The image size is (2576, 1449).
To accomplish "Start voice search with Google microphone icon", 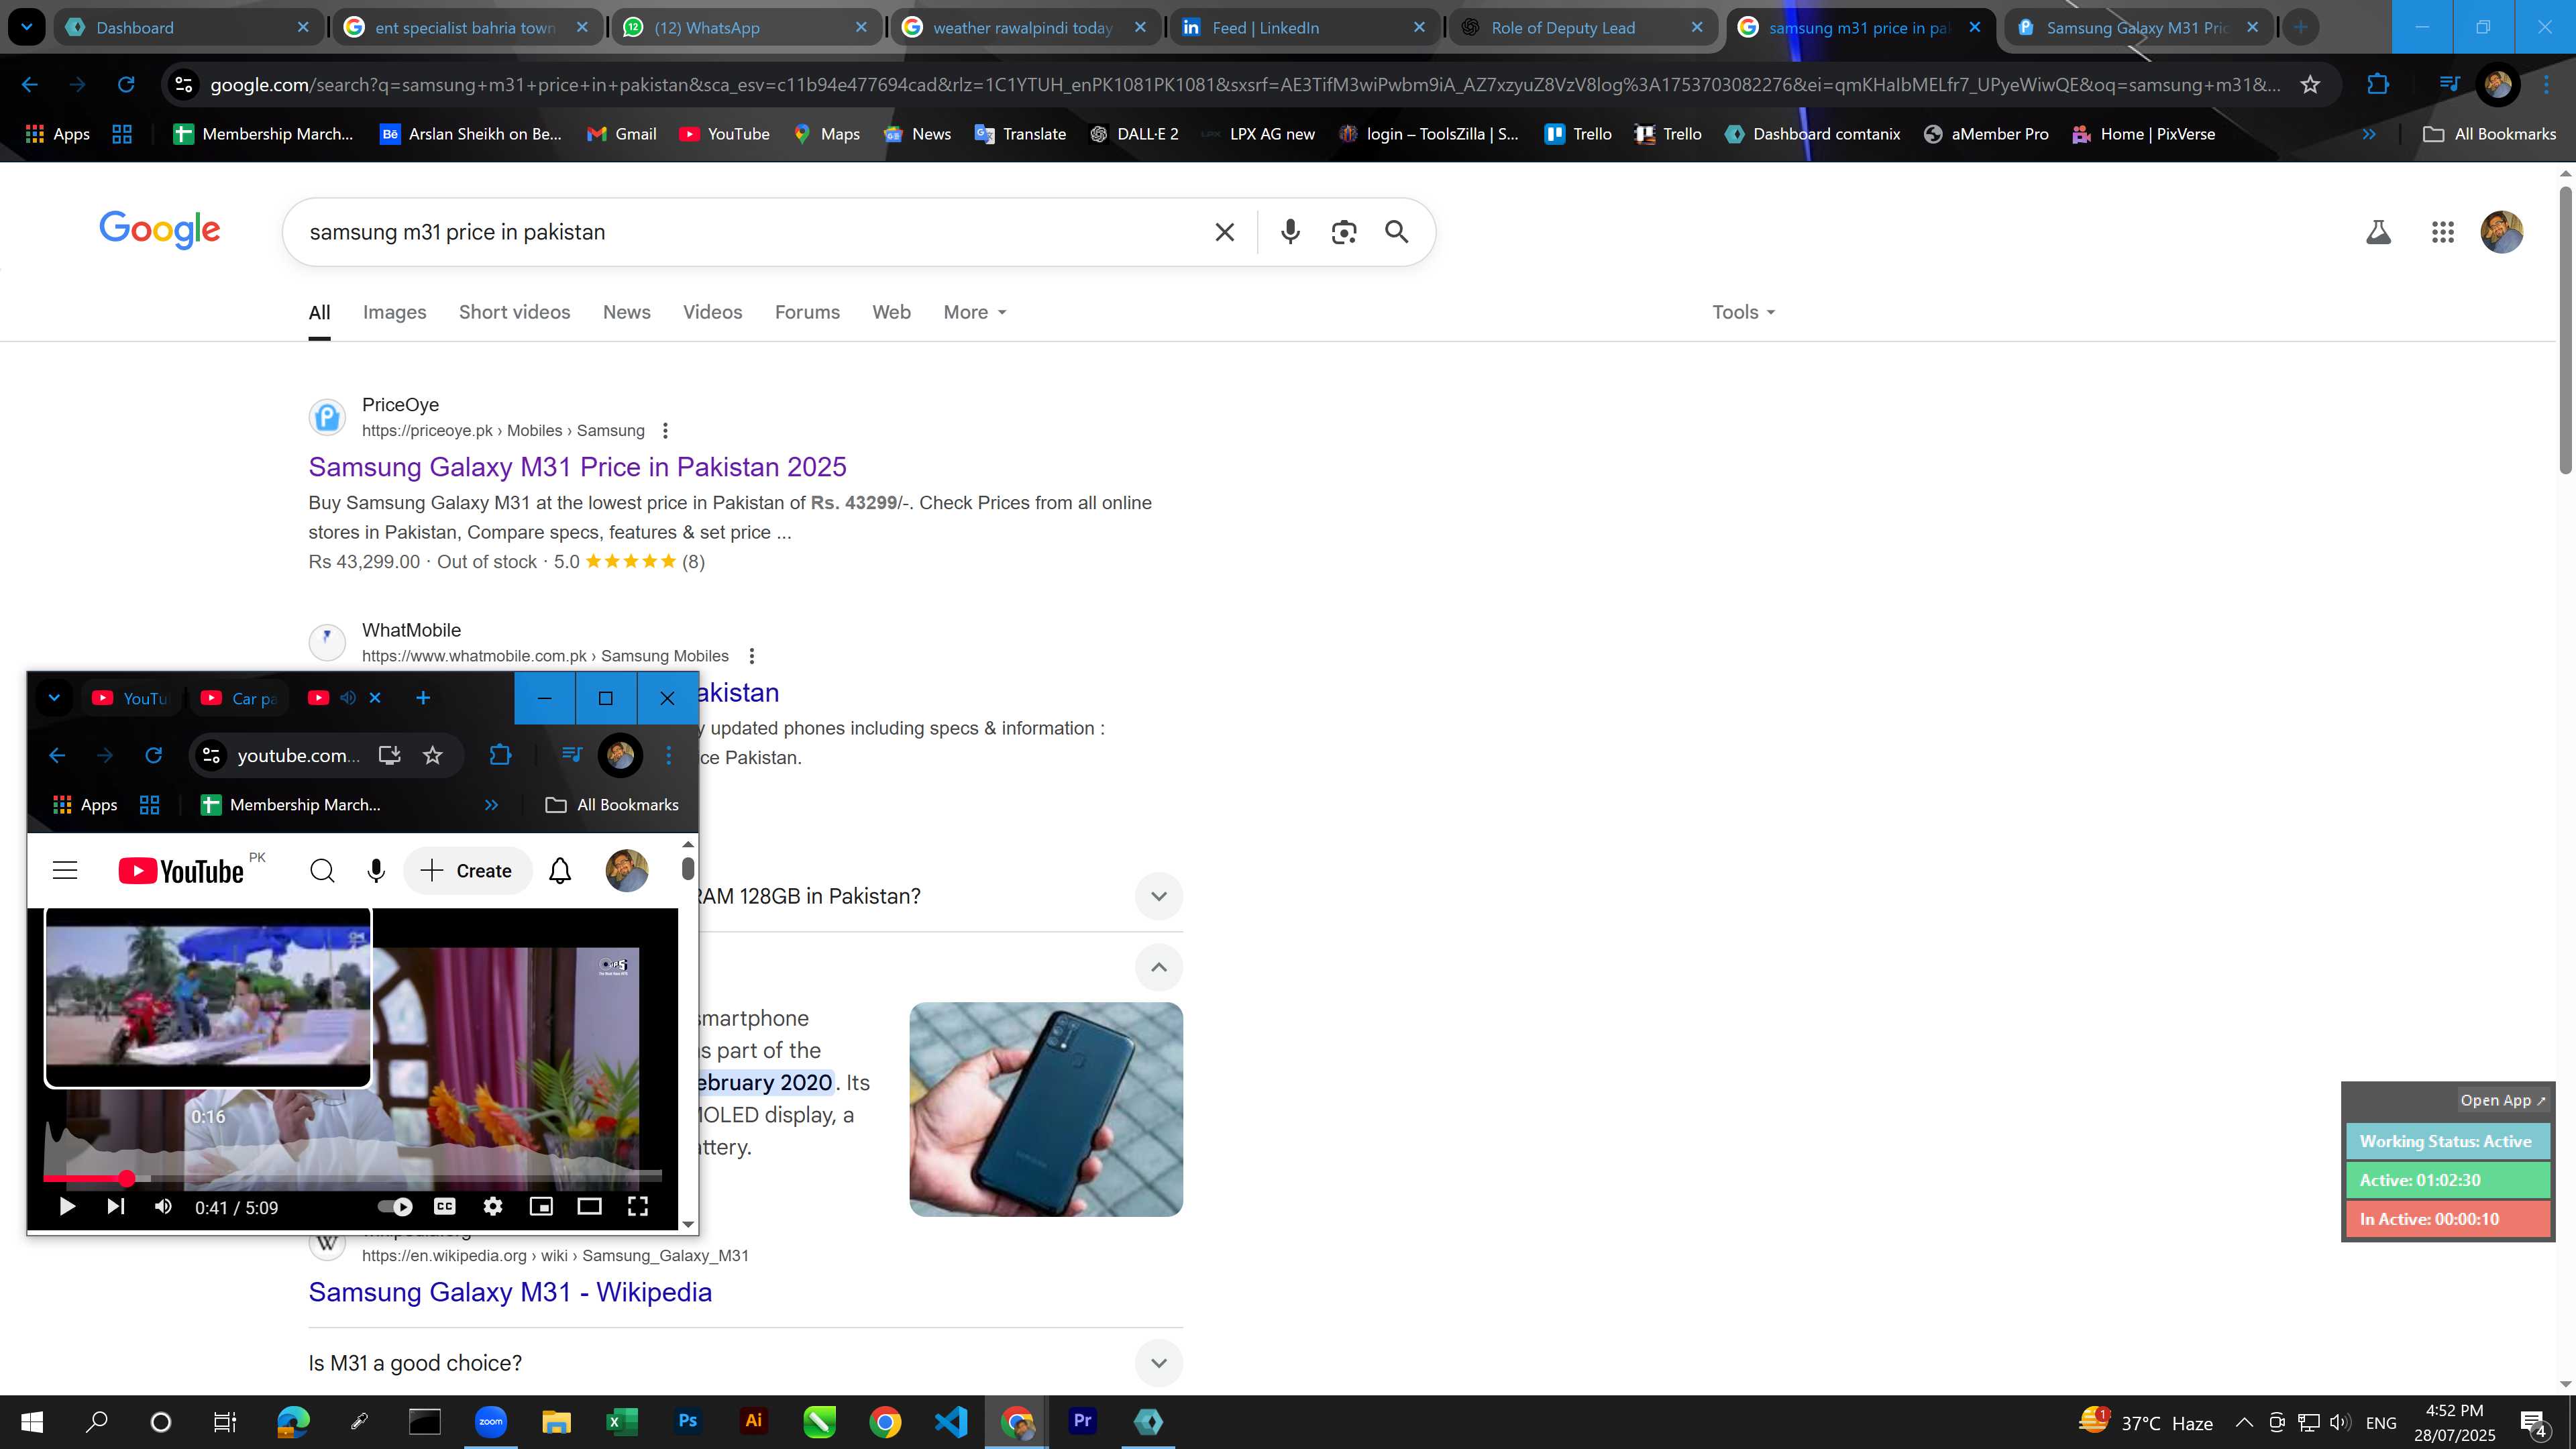I will [1290, 232].
